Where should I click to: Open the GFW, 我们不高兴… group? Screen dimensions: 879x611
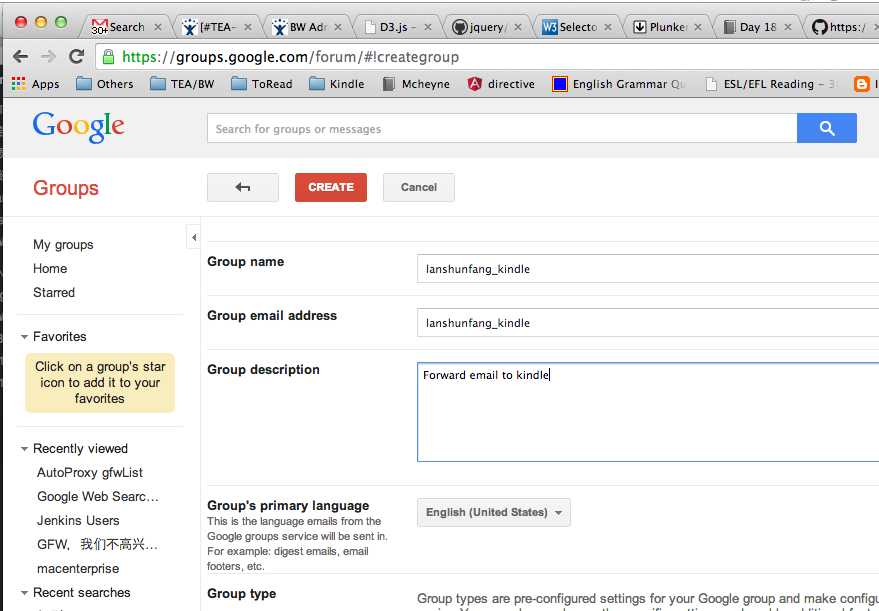[98, 544]
